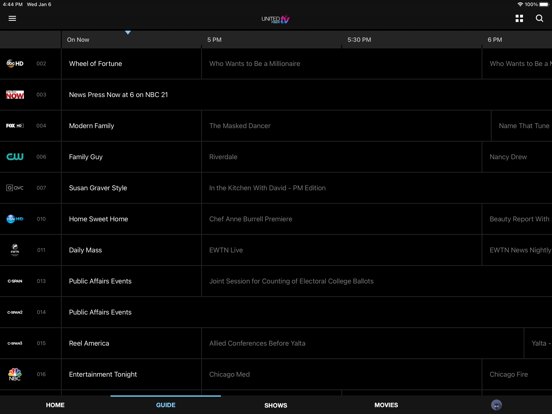Open Public Affairs Events on channel 013

(x=131, y=281)
